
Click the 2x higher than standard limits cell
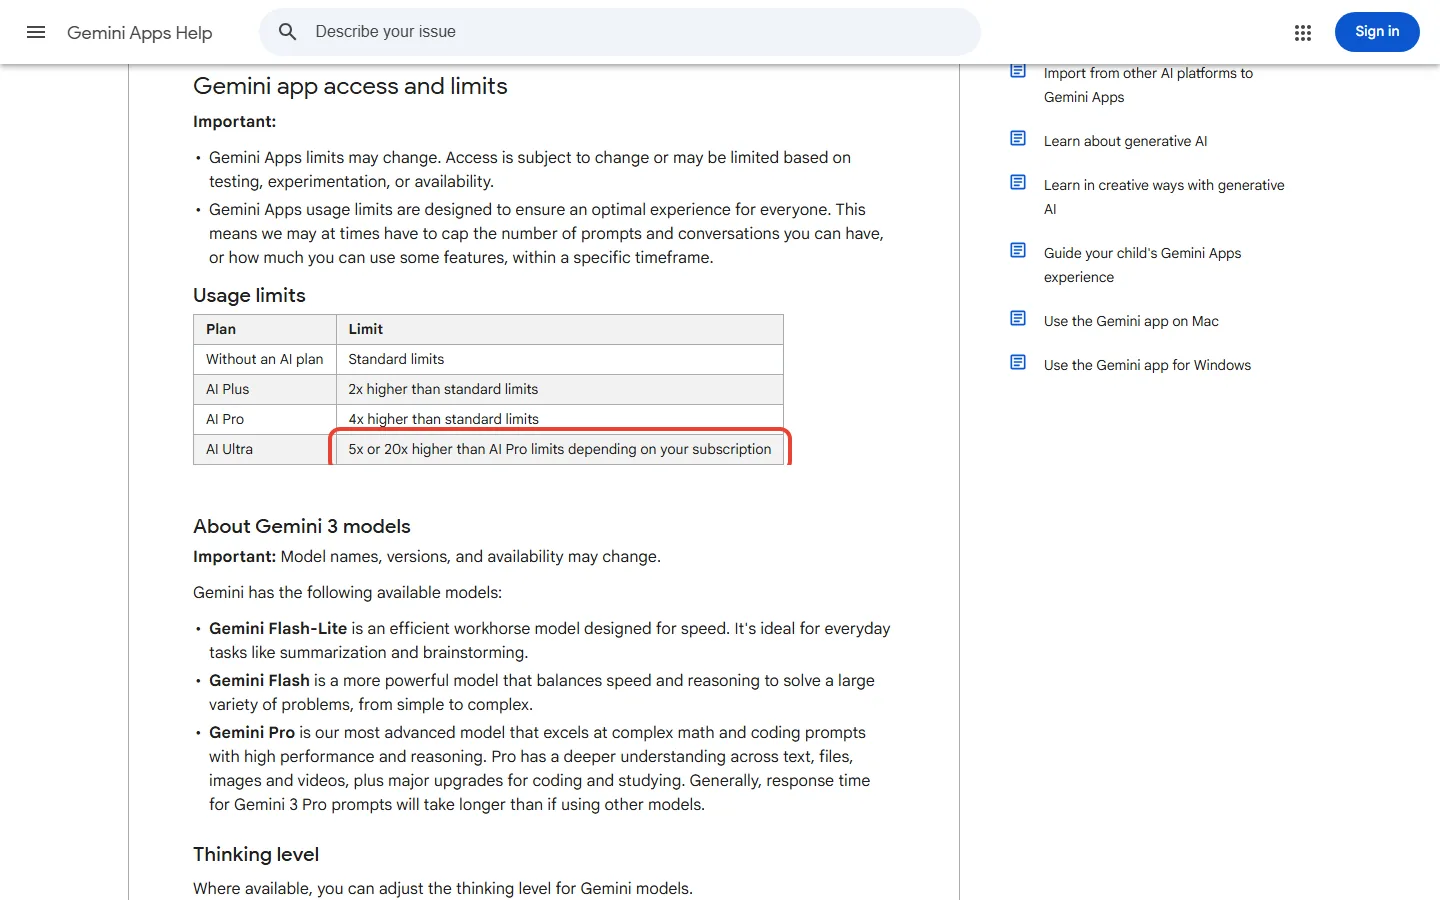pos(560,389)
